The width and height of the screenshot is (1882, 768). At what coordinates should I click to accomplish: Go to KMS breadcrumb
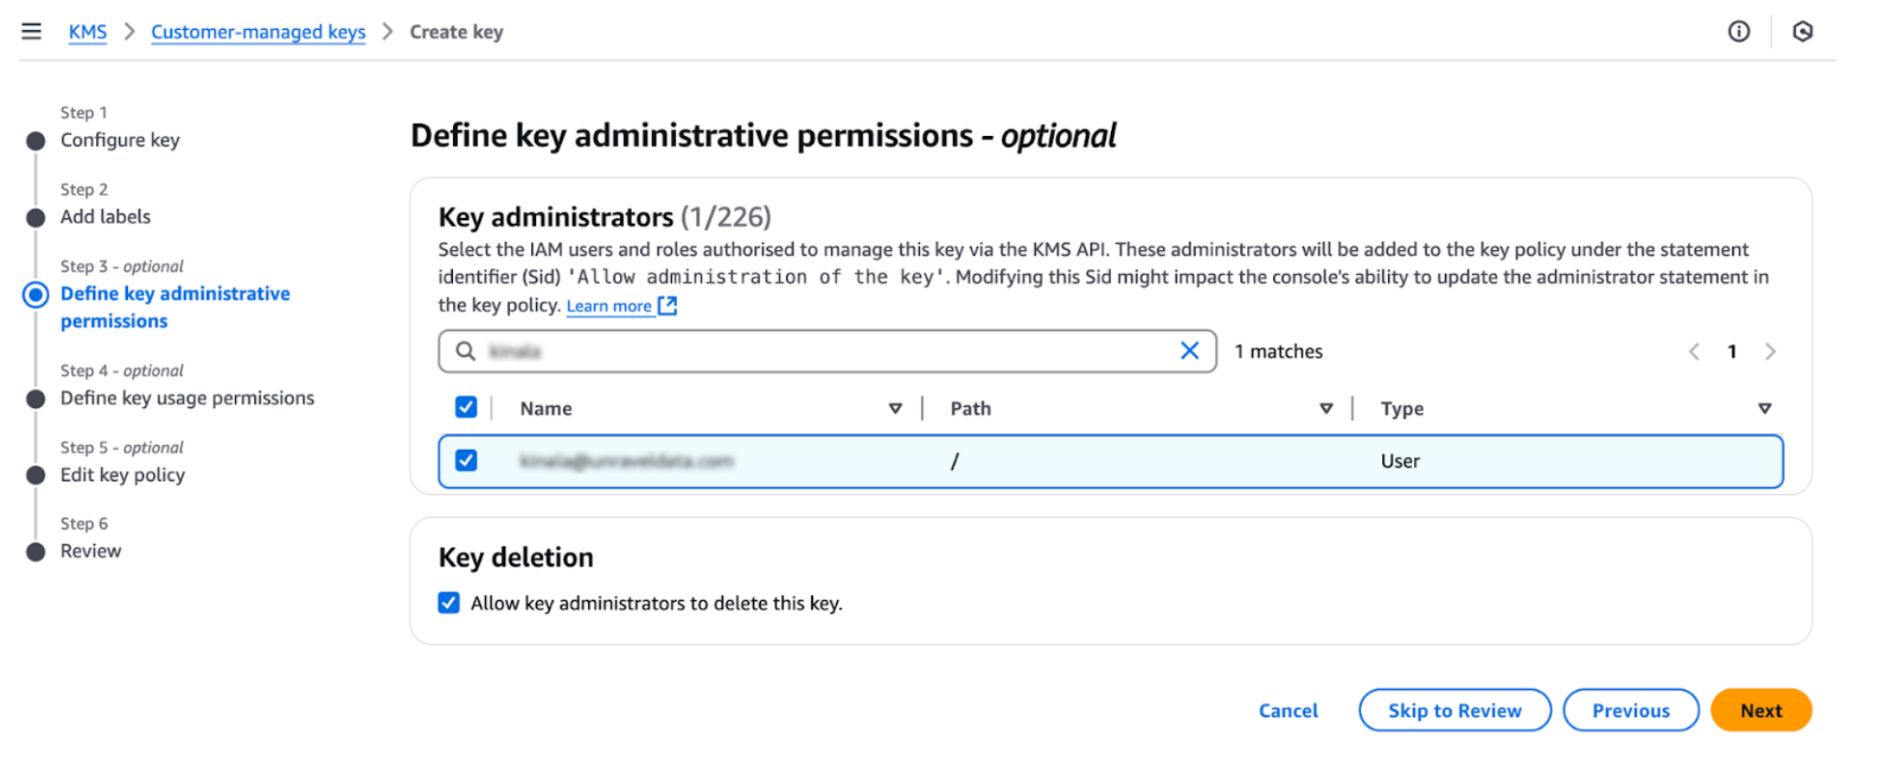click(x=87, y=32)
